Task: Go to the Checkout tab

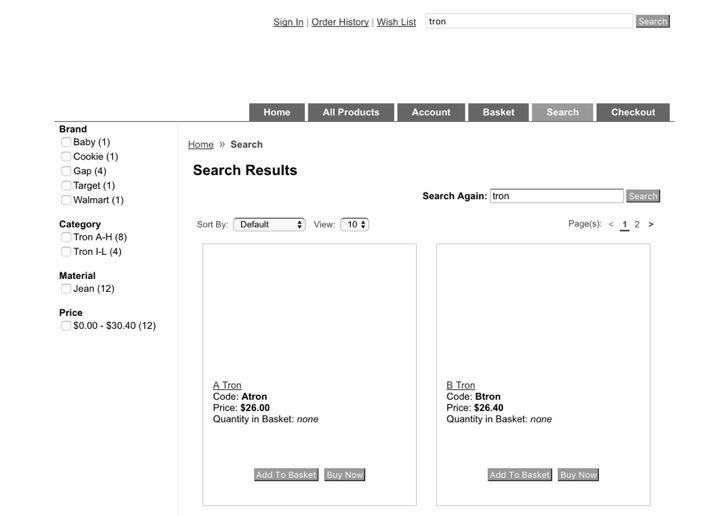Action: click(x=633, y=112)
